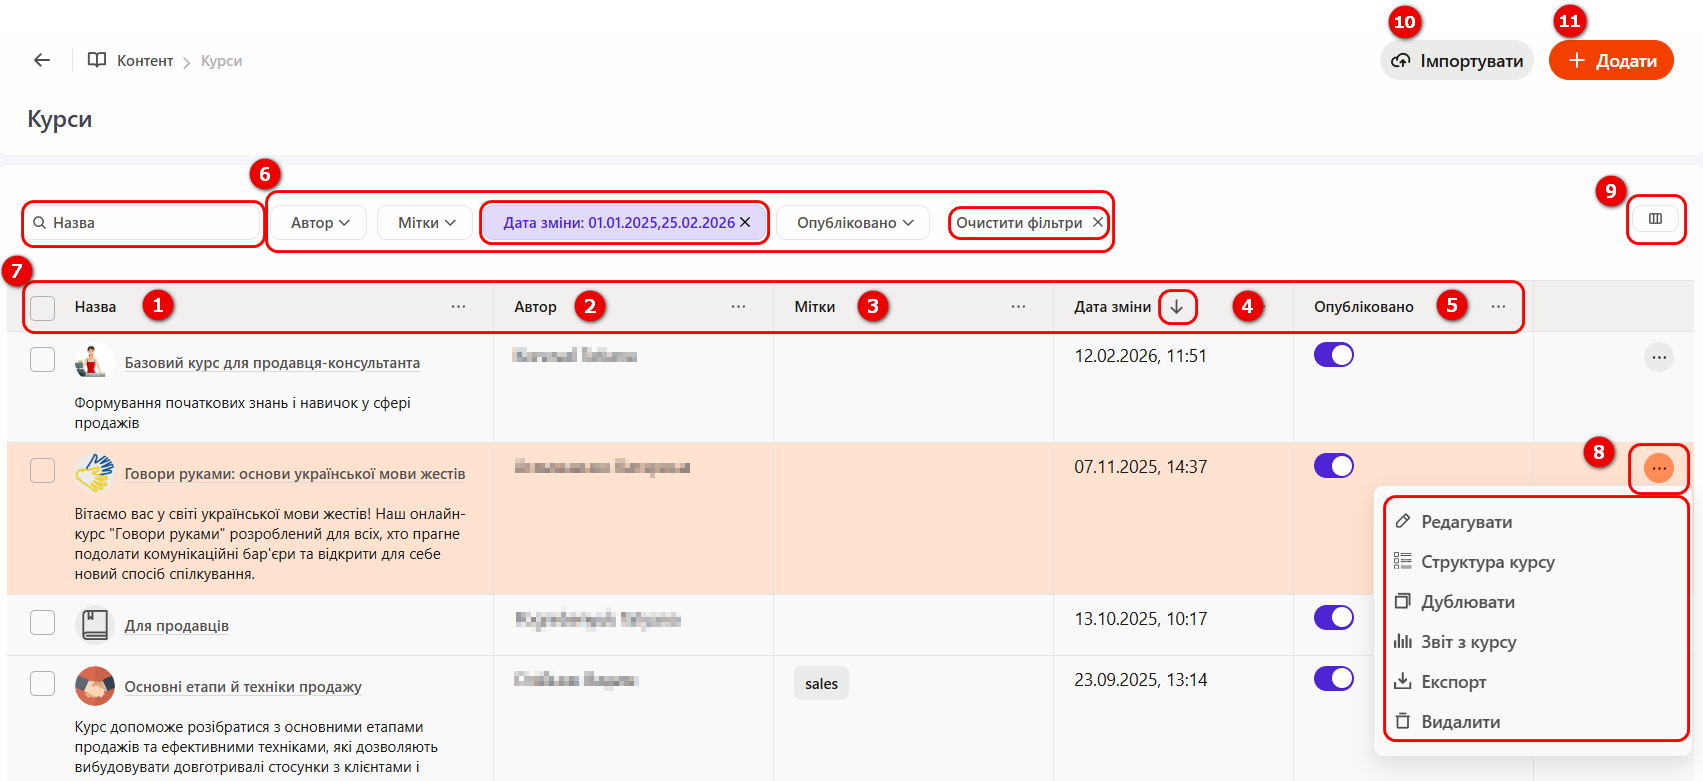This screenshot has width=1703, height=781.
Task: Remove the Дата зміни filter with X
Action: click(x=745, y=222)
